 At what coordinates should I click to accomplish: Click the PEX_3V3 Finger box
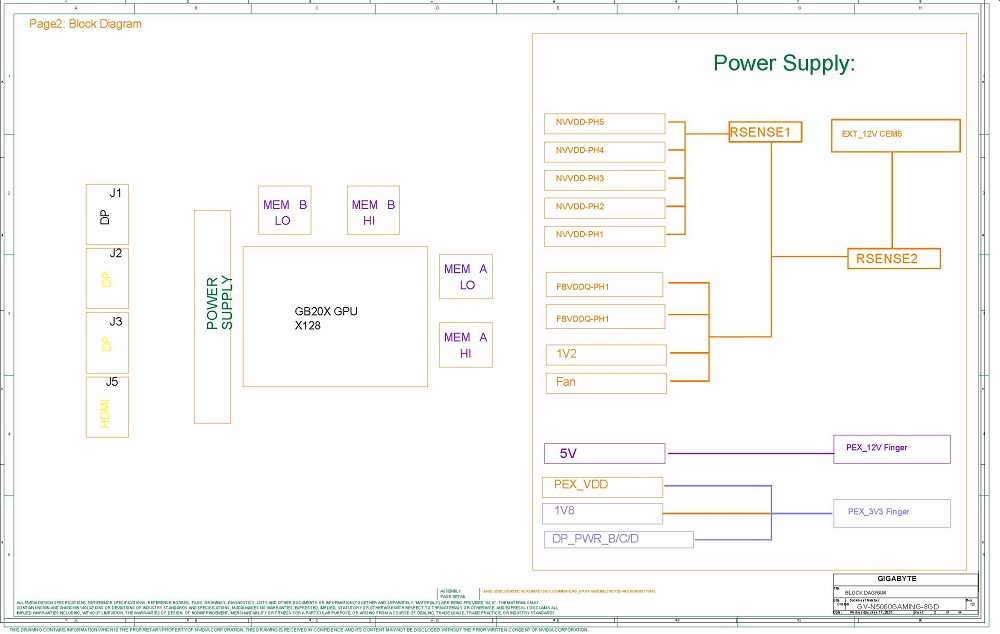click(x=891, y=513)
